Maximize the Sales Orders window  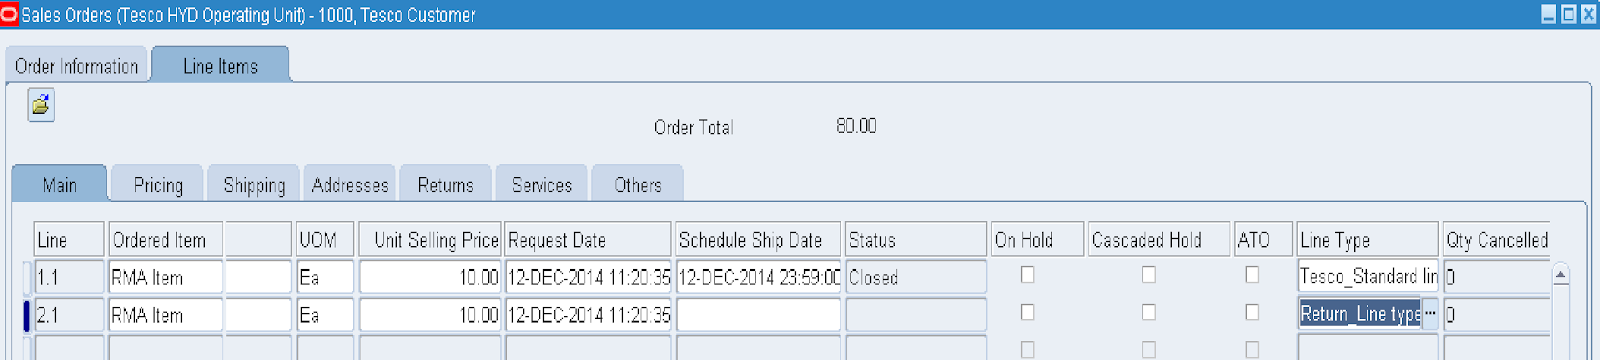[x=1569, y=14]
